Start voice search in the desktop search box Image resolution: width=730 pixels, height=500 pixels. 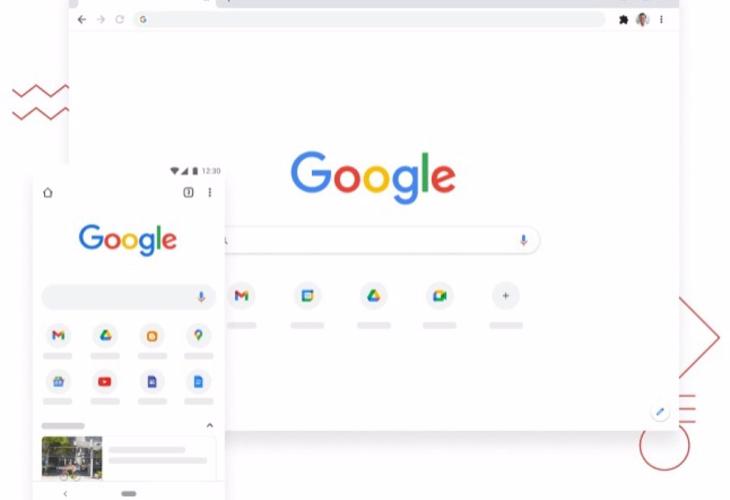[523, 240]
